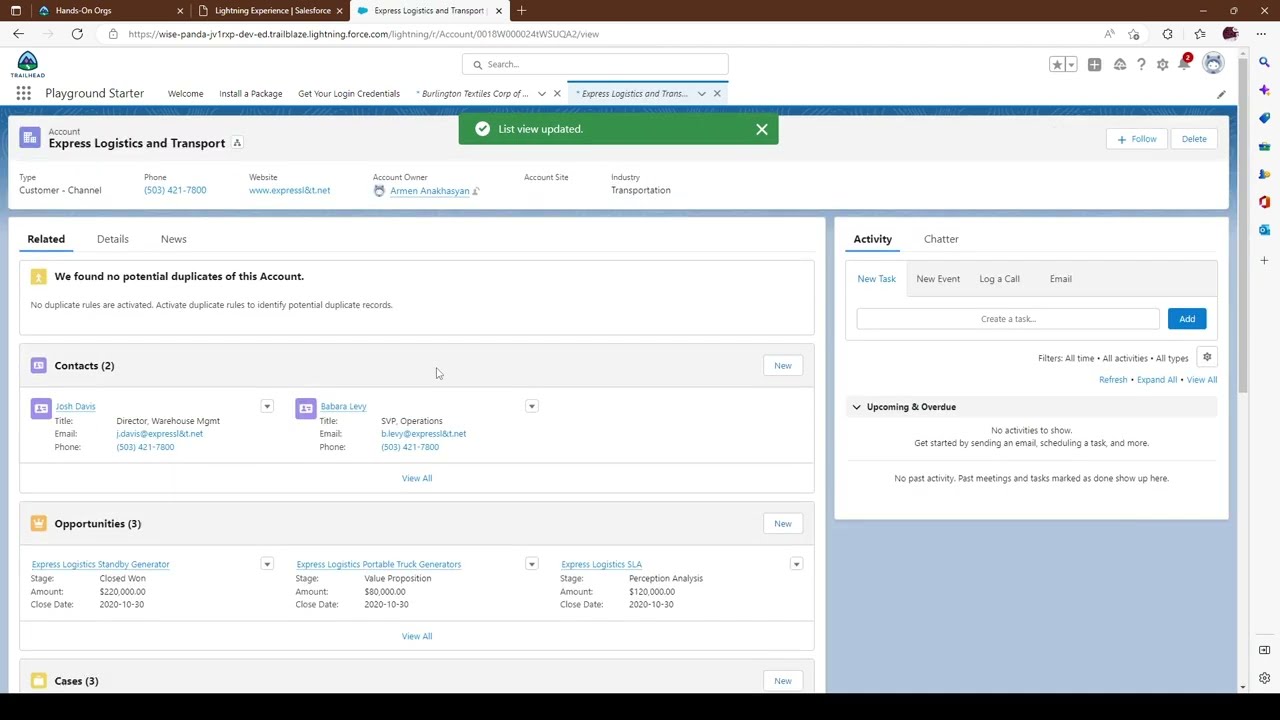1280x720 pixels.
Task: Click the account hierarchy icon beside account name
Action: click(x=237, y=143)
